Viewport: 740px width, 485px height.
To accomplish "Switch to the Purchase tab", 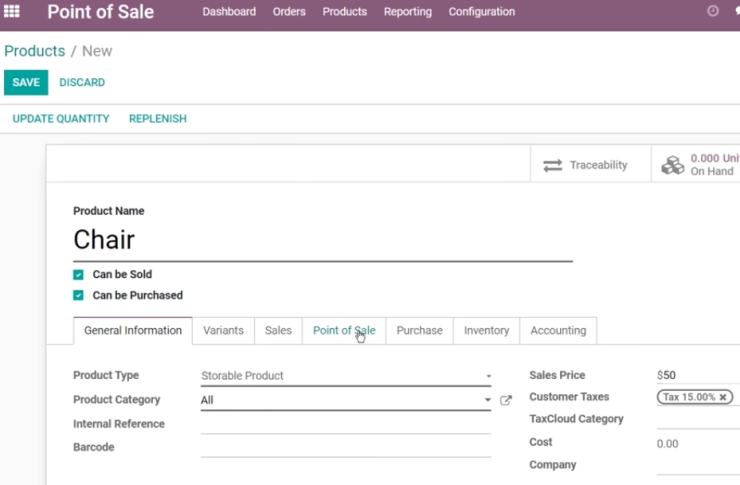I will point(420,330).
